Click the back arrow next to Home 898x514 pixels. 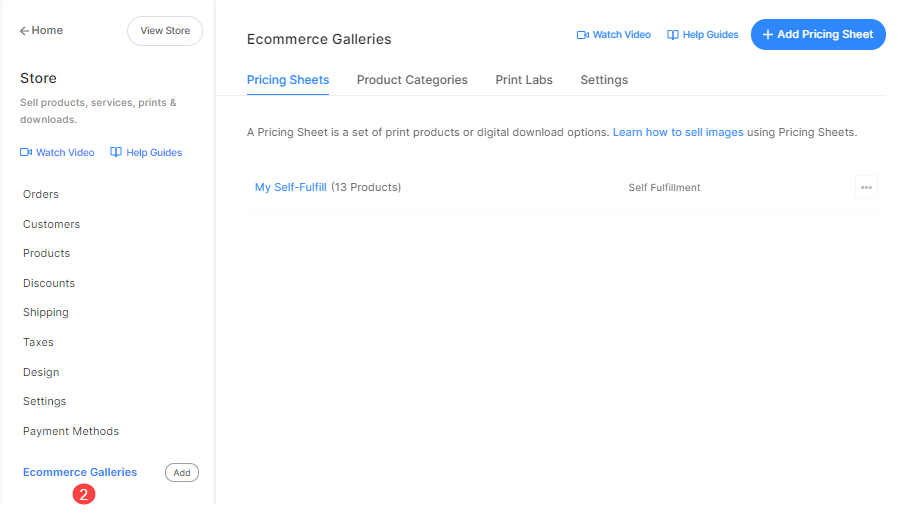[x=24, y=31]
